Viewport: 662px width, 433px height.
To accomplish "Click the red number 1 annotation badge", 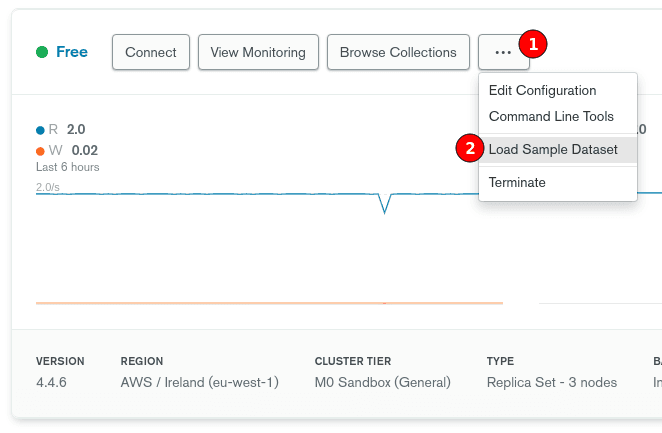I will click(533, 44).
